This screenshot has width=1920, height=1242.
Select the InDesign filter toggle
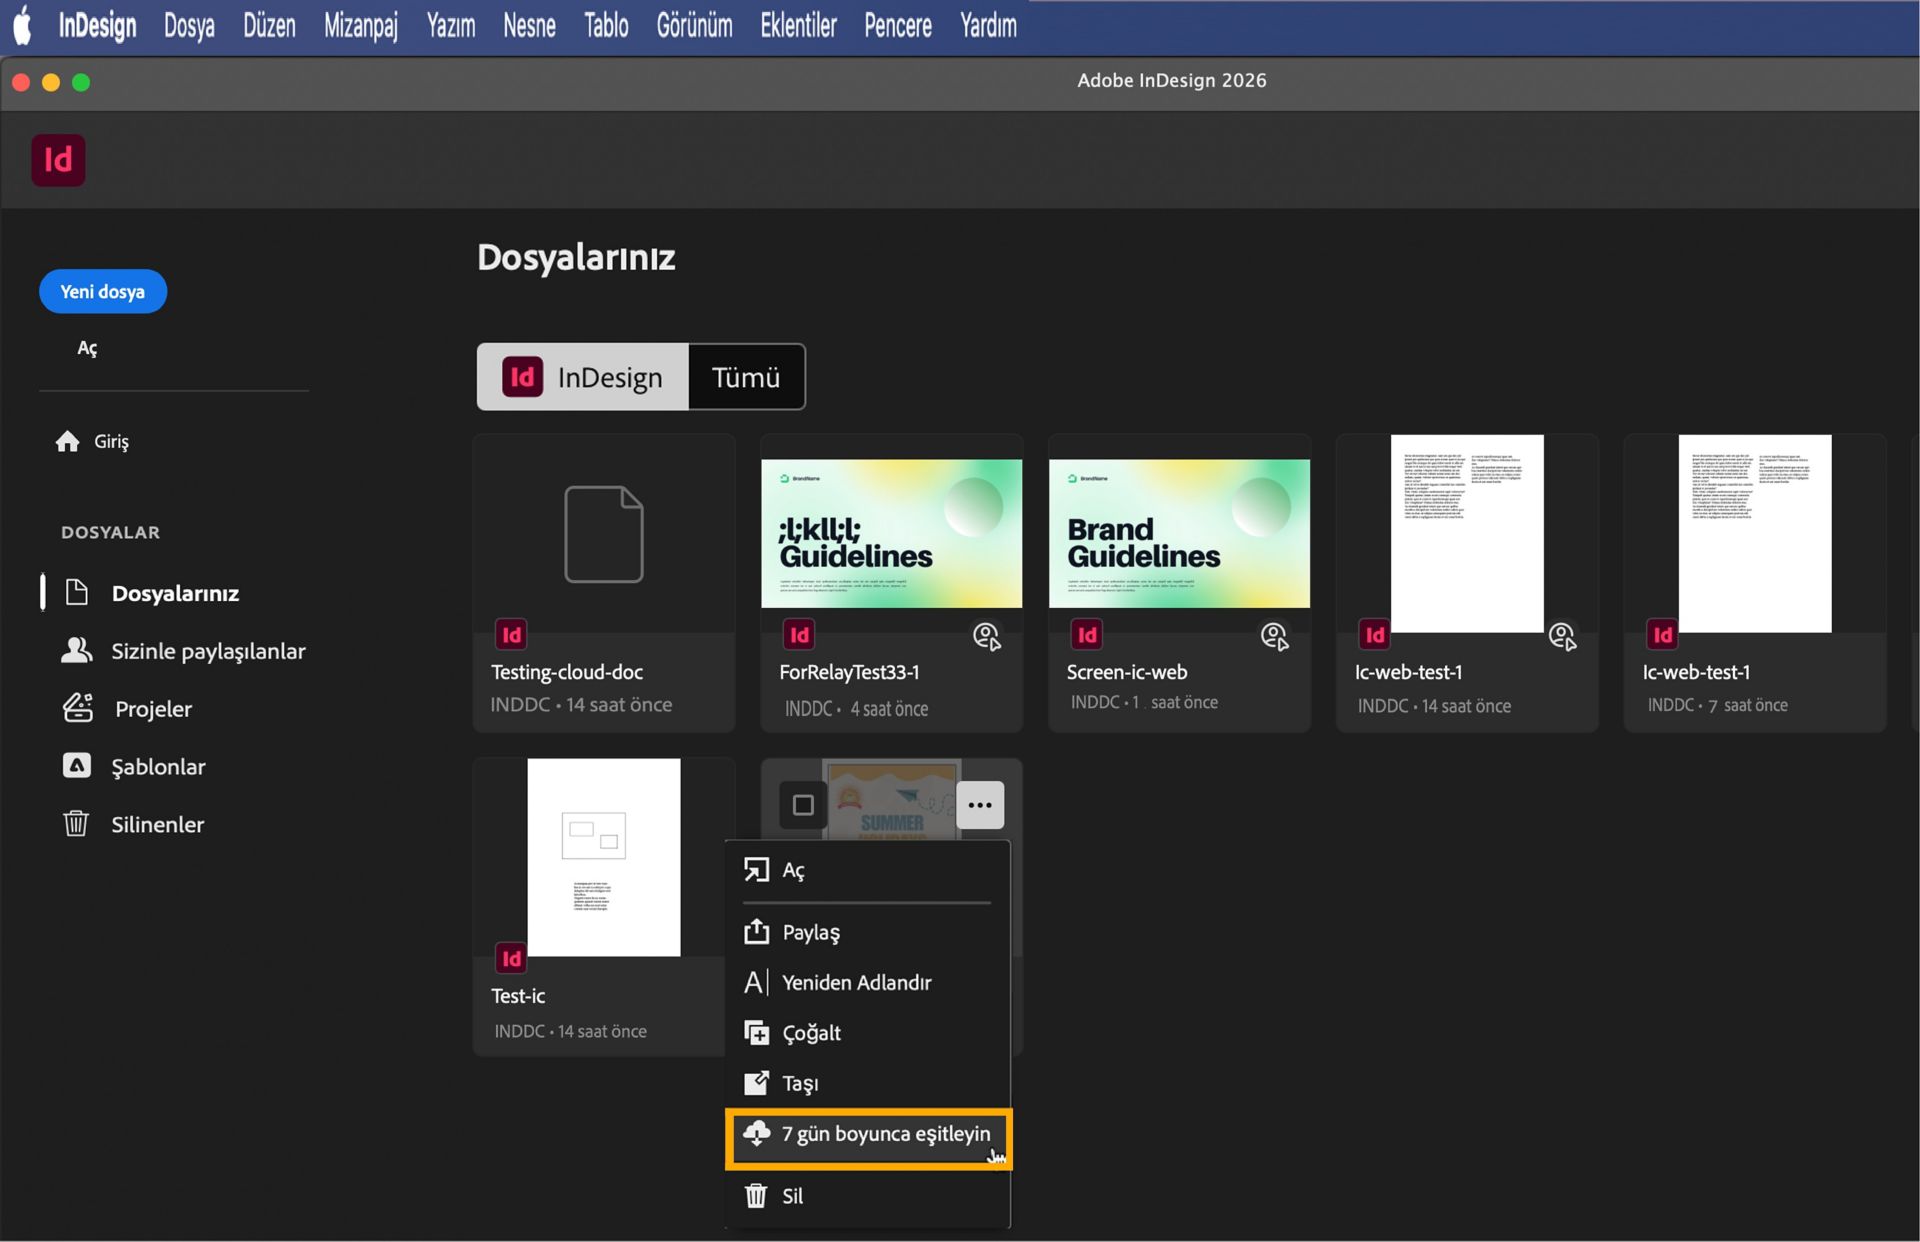coord(583,377)
